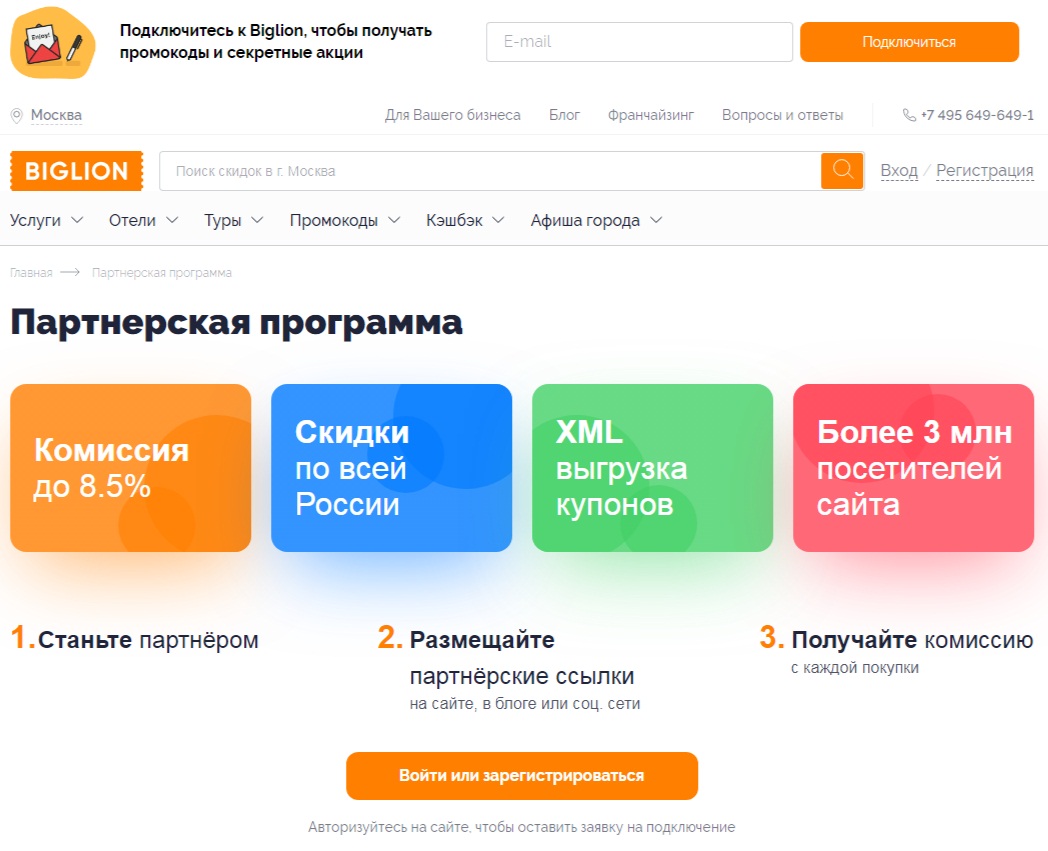
Task: Click the Регистрация link
Action: 985,171
